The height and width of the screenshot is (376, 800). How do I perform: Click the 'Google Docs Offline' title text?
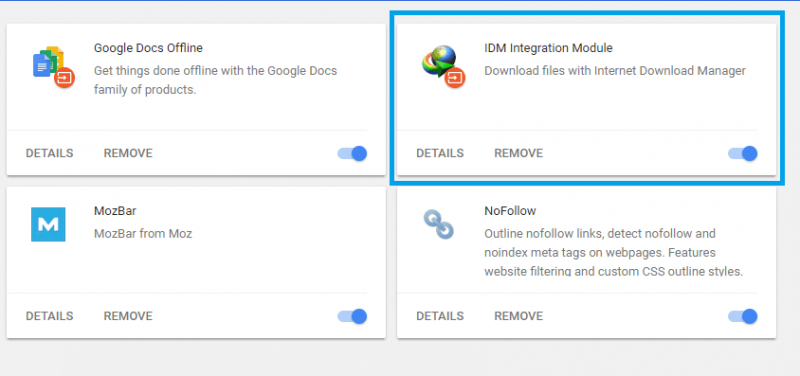148,48
